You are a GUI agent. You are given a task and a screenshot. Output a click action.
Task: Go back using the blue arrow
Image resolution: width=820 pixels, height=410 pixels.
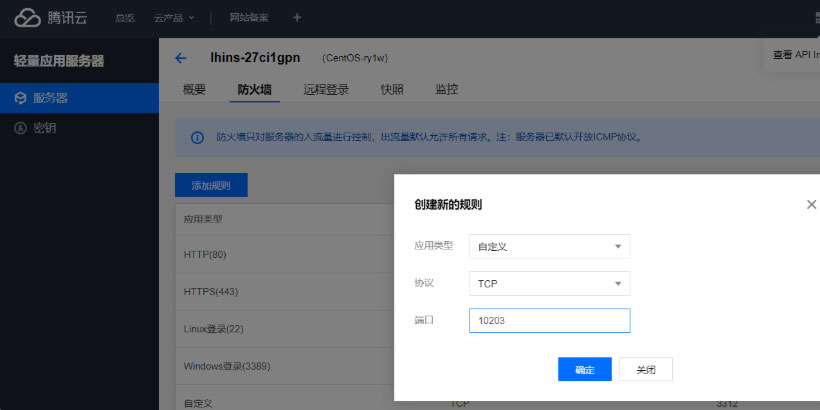(x=180, y=58)
